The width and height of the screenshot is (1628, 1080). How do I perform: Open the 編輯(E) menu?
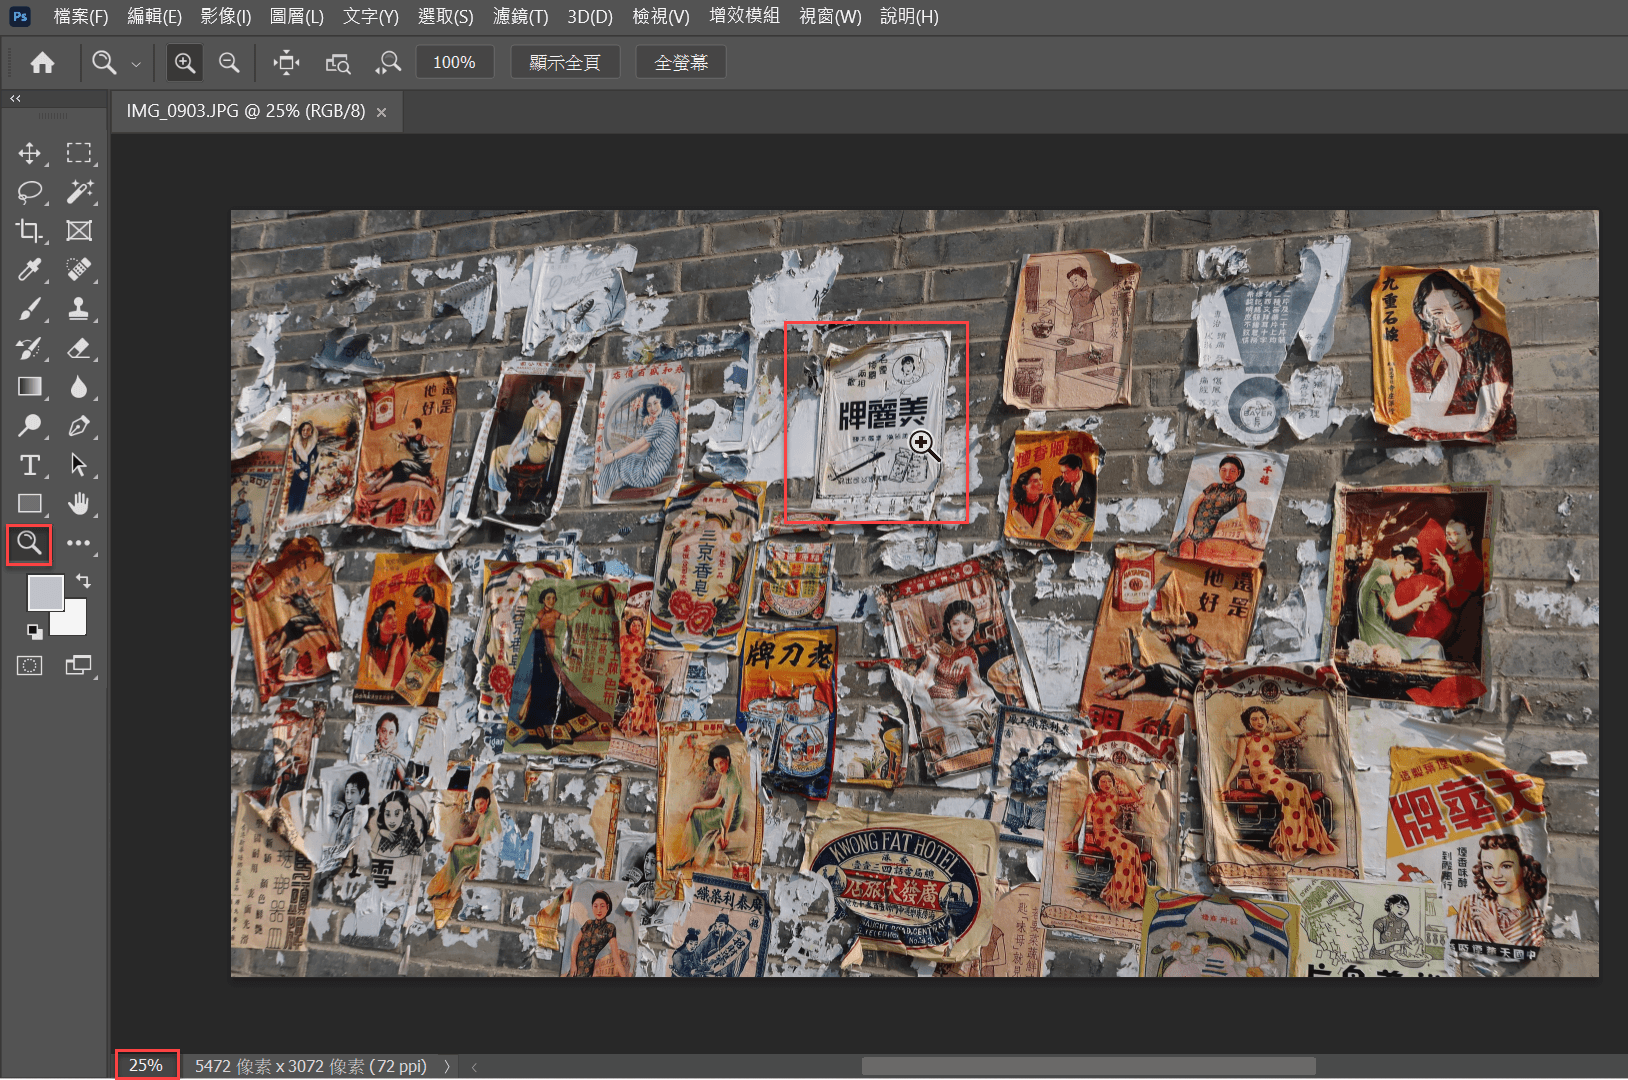(x=155, y=16)
